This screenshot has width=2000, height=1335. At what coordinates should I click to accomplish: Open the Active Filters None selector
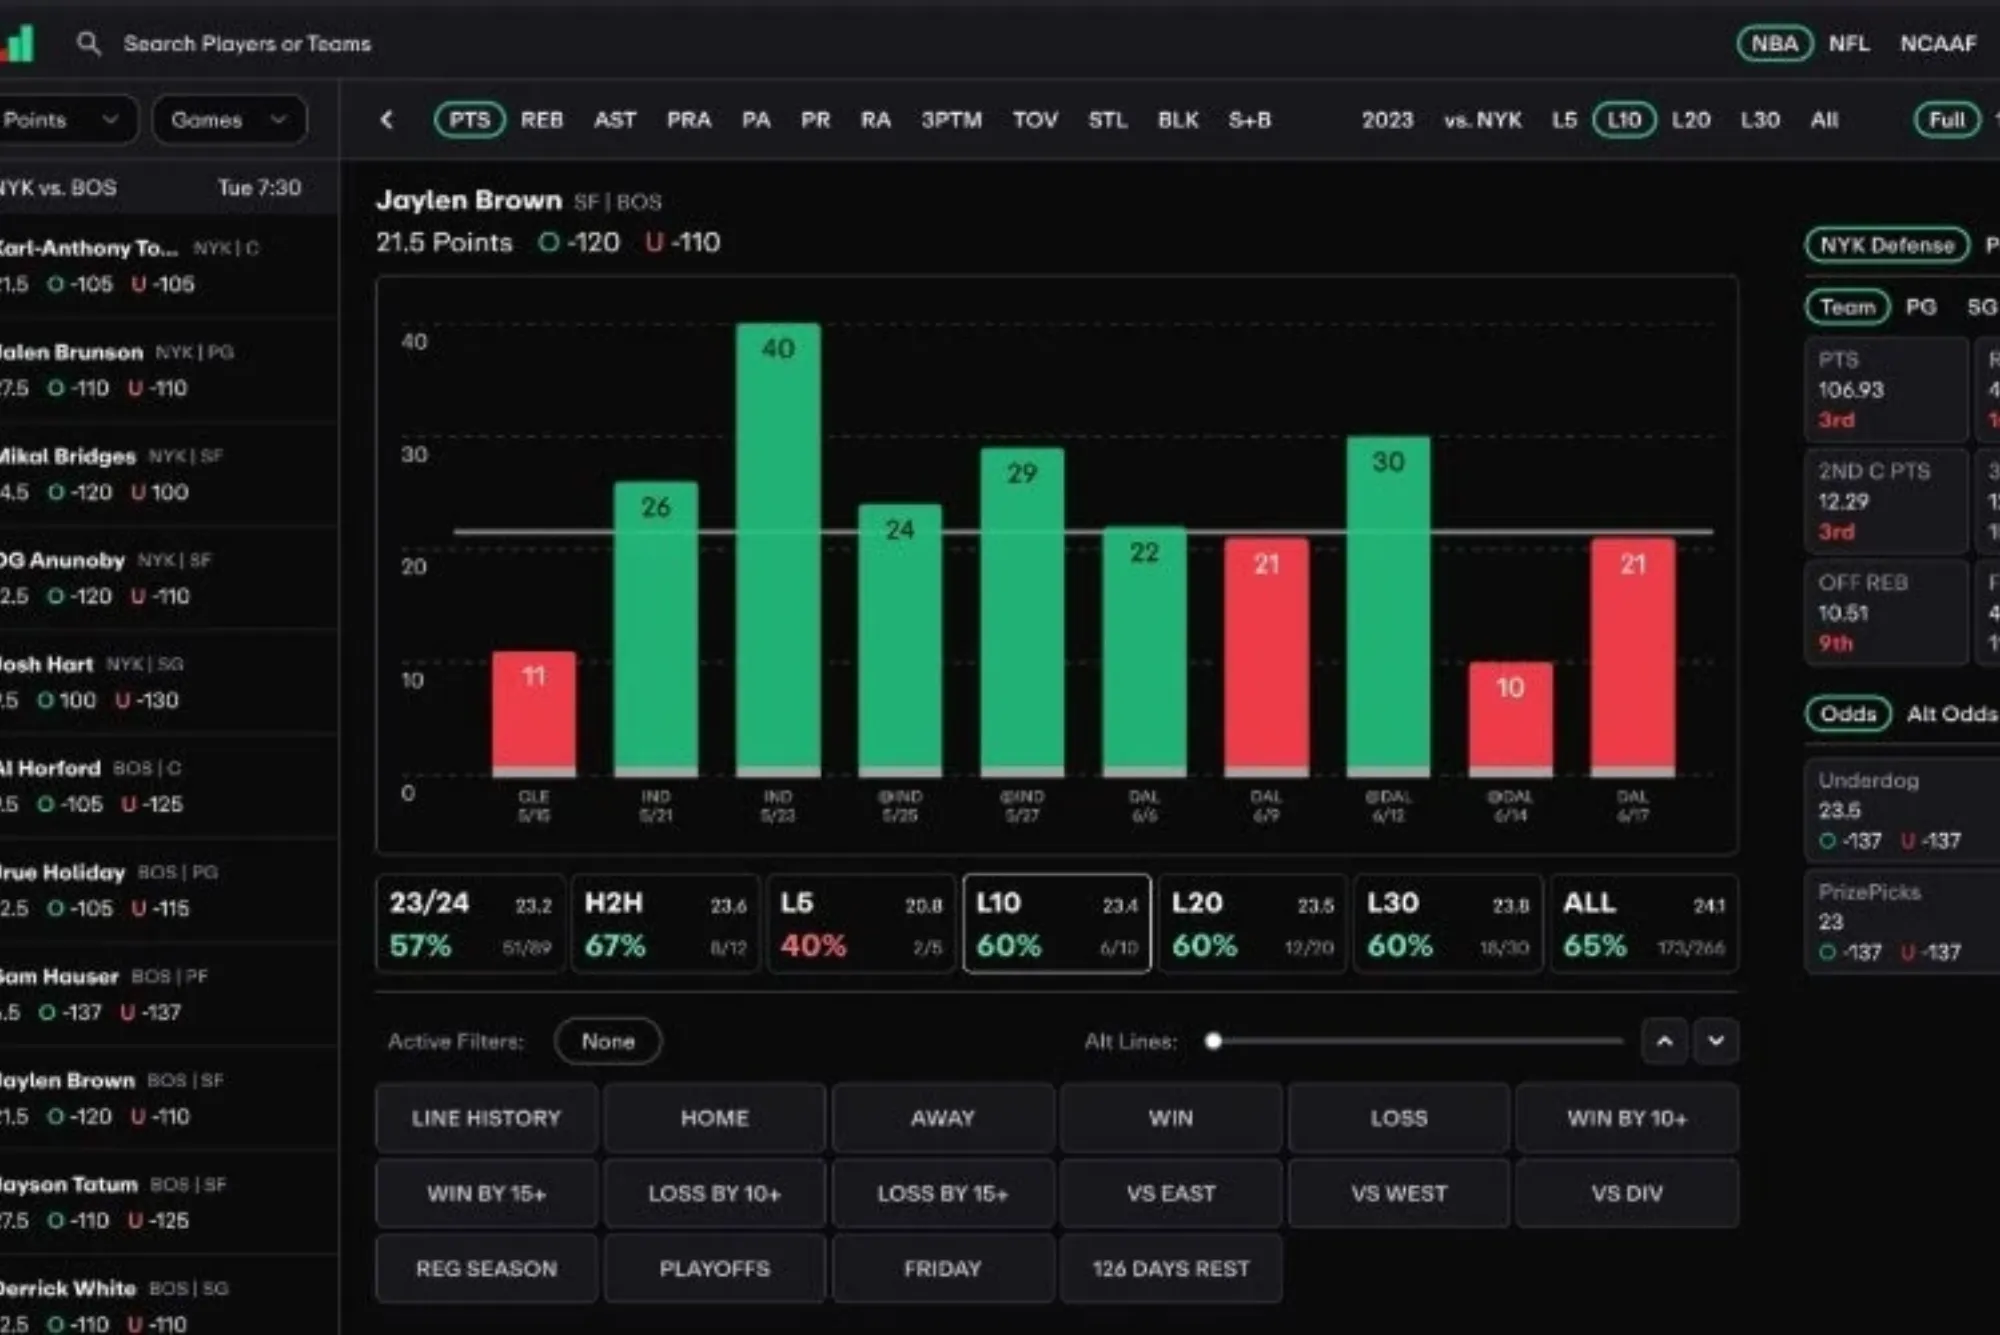607,1041
